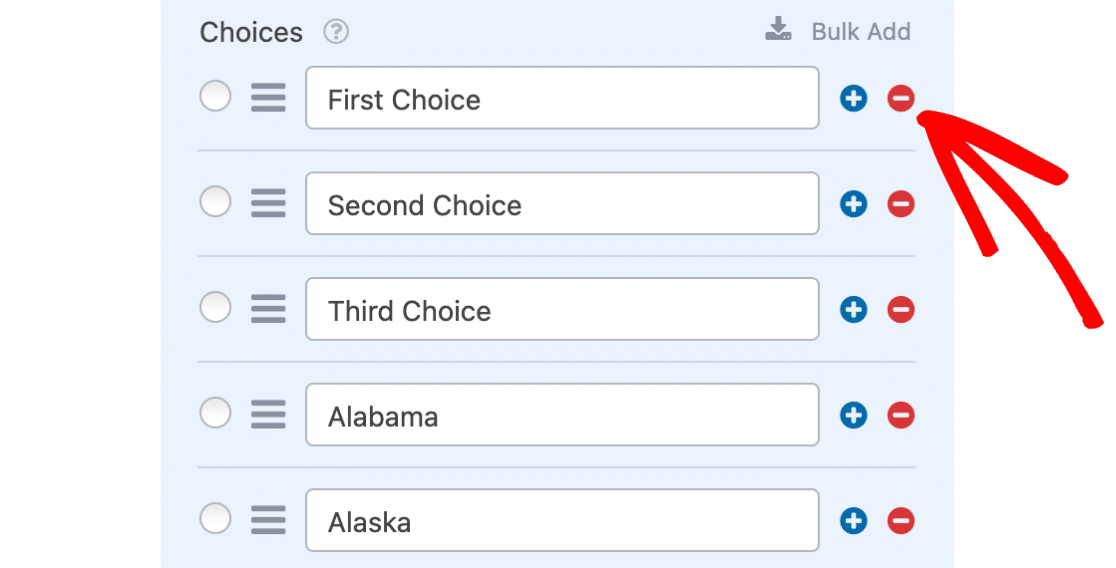Click the red remove icon for First Choice
The height and width of the screenshot is (568, 1116).
(900, 98)
